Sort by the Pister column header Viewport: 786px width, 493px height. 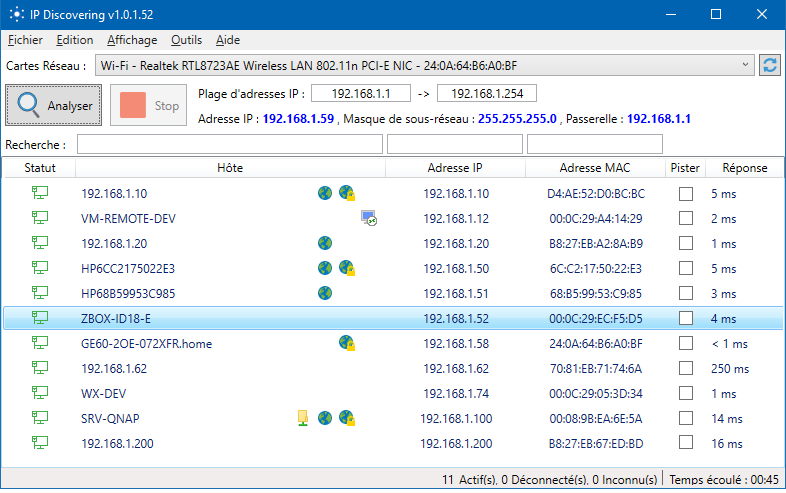click(685, 168)
